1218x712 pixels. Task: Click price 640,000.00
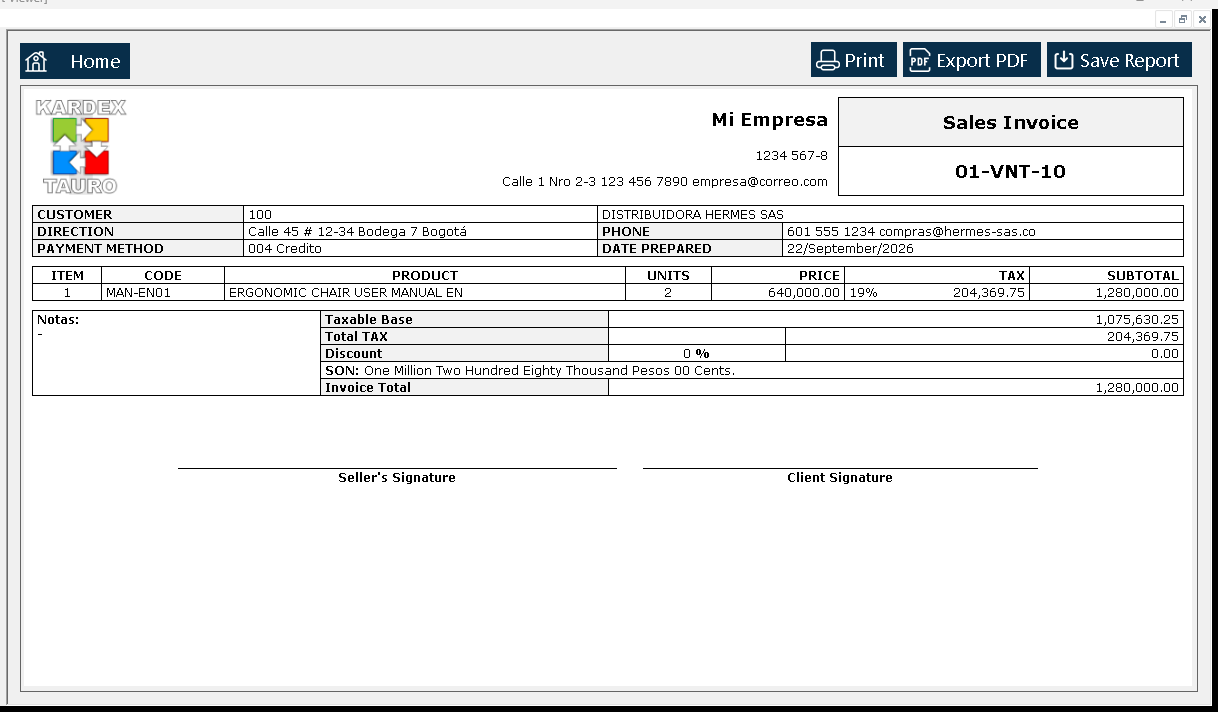(804, 293)
